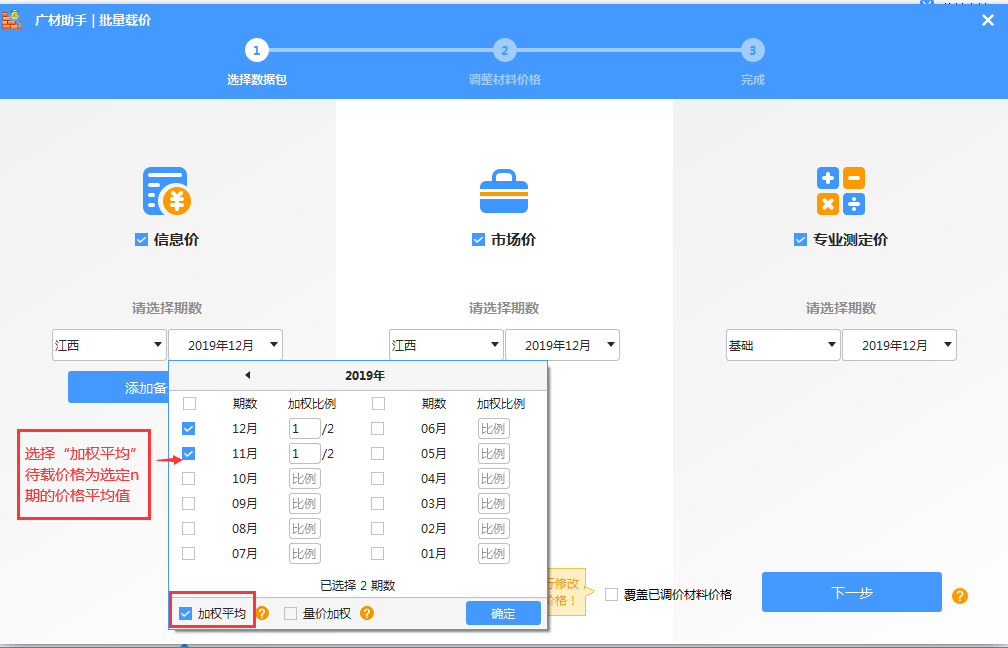Viewport: 1008px width, 648px height.
Task: Go to previous year using left arrow
Action: click(x=247, y=375)
